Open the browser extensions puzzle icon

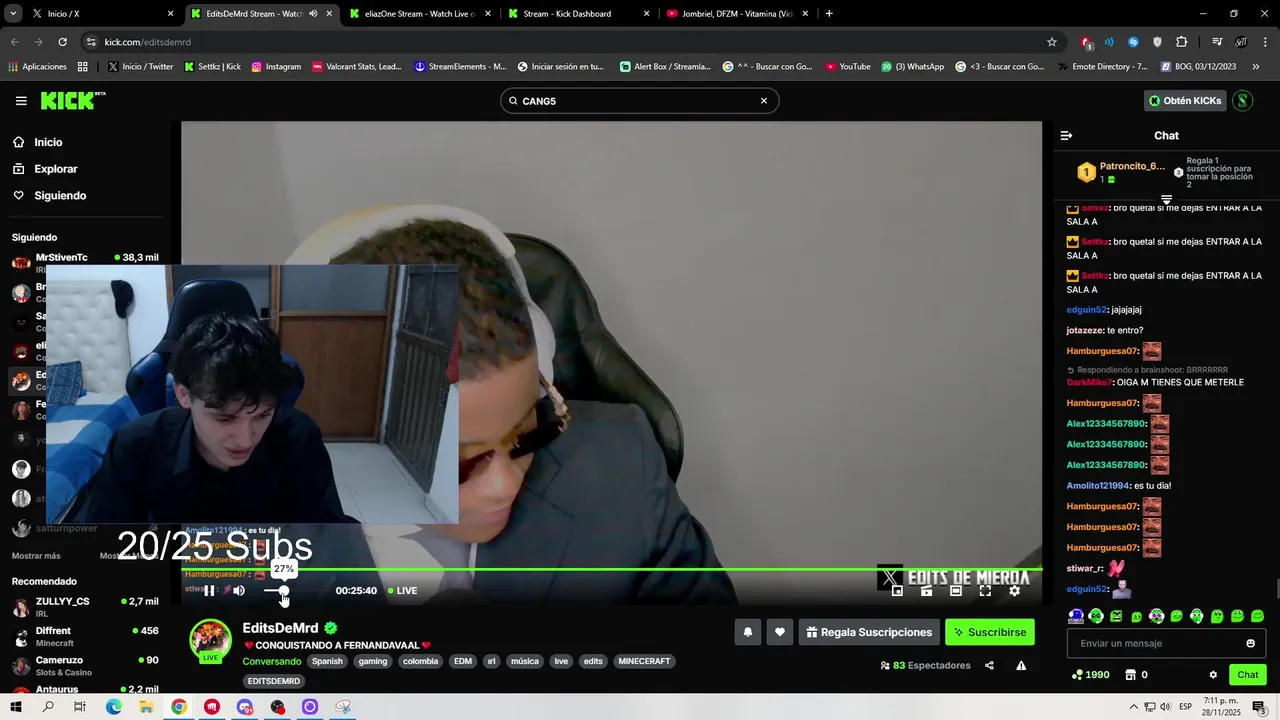1182,42
